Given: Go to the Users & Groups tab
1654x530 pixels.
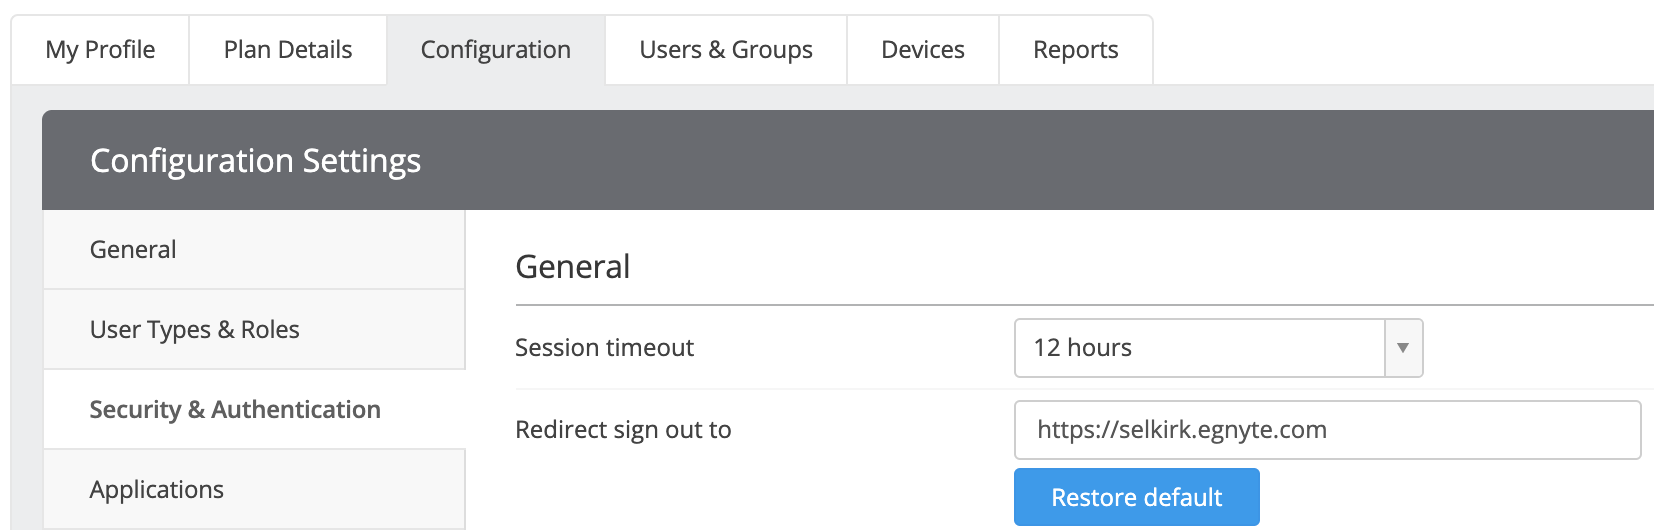Looking at the screenshot, I should click(726, 50).
